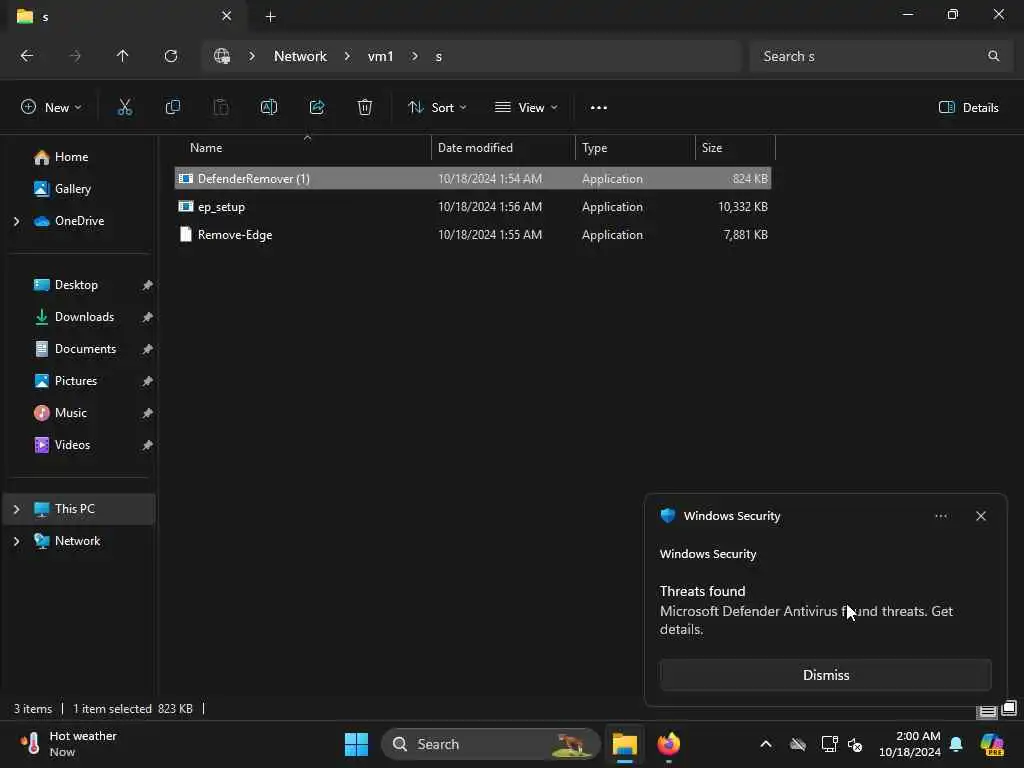1024x768 pixels.
Task: Click the network tray icon
Action: [x=829, y=744]
